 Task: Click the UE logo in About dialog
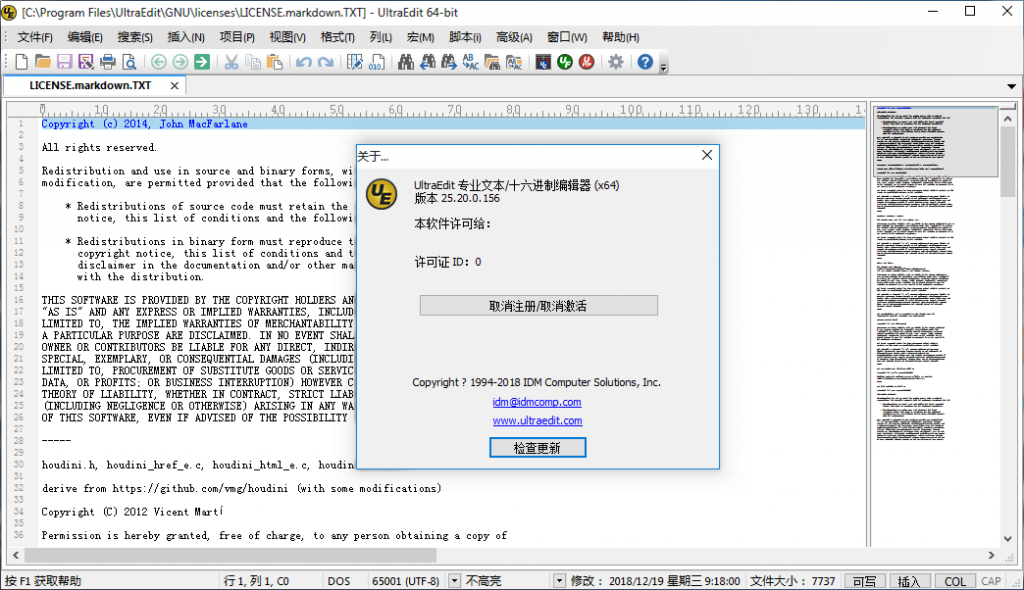(381, 194)
